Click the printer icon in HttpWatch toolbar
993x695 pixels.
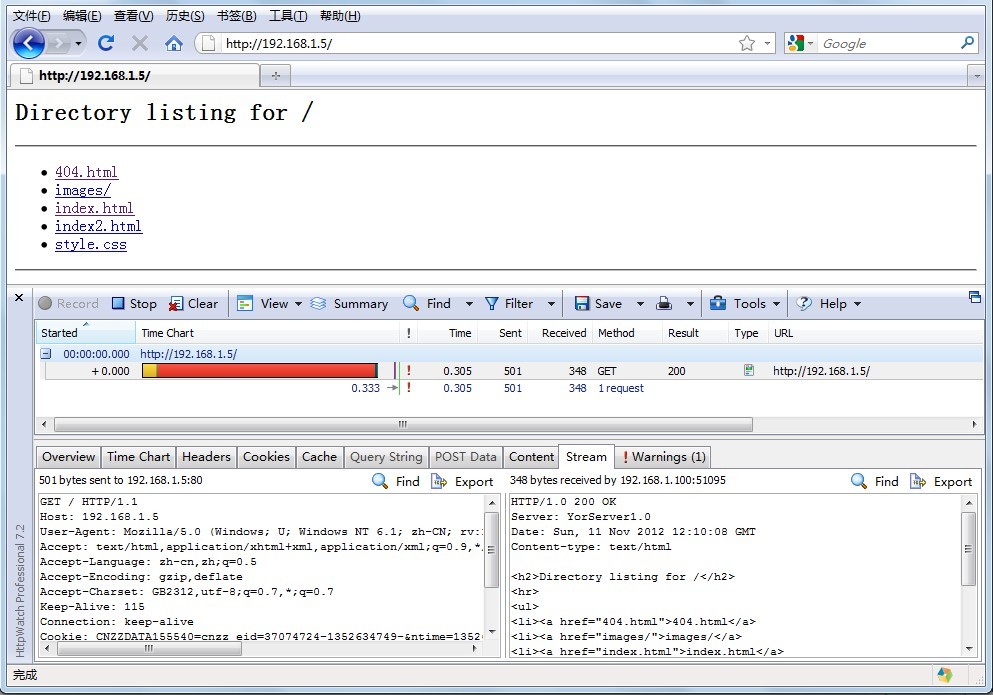click(x=664, y=304)
